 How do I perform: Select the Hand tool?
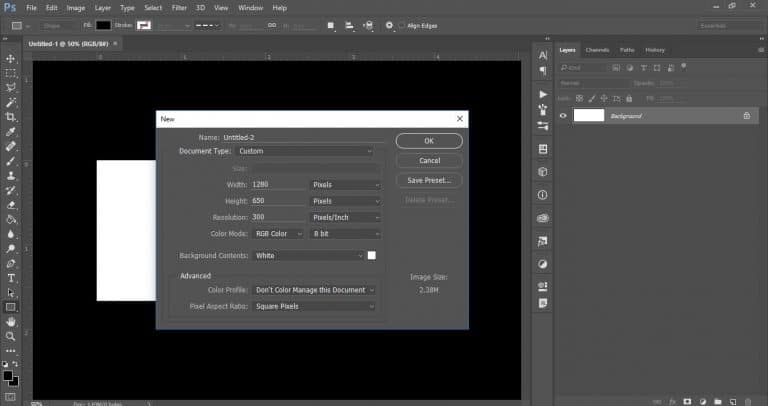[x=11, y=322]
